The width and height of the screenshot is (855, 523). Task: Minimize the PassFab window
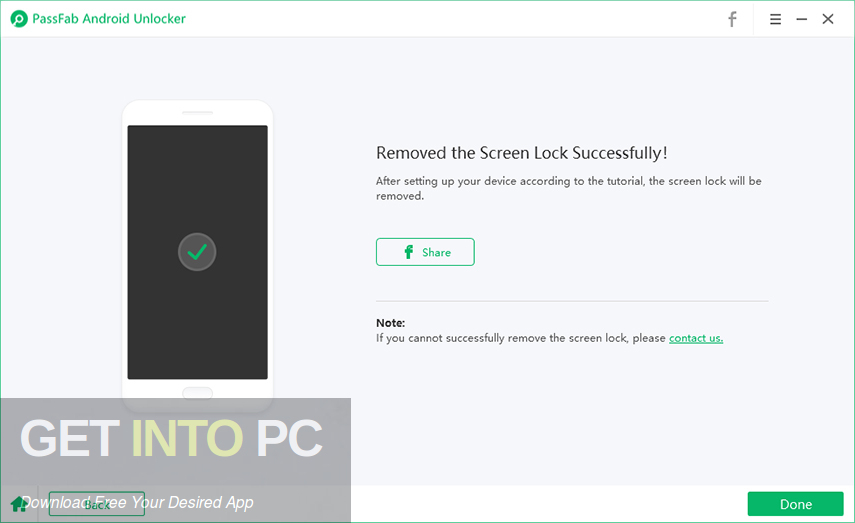click(x=801, y=19)
